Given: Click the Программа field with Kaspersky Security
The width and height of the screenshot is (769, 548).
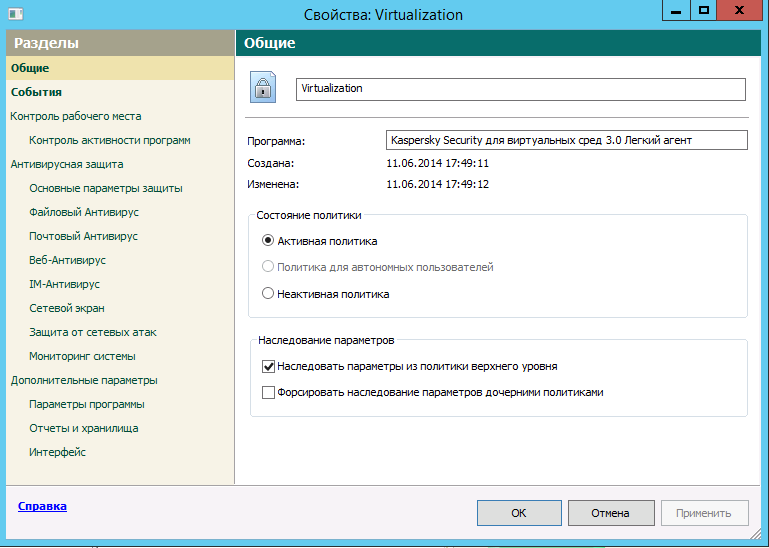Looking at the screenshot, I should 567,140.
